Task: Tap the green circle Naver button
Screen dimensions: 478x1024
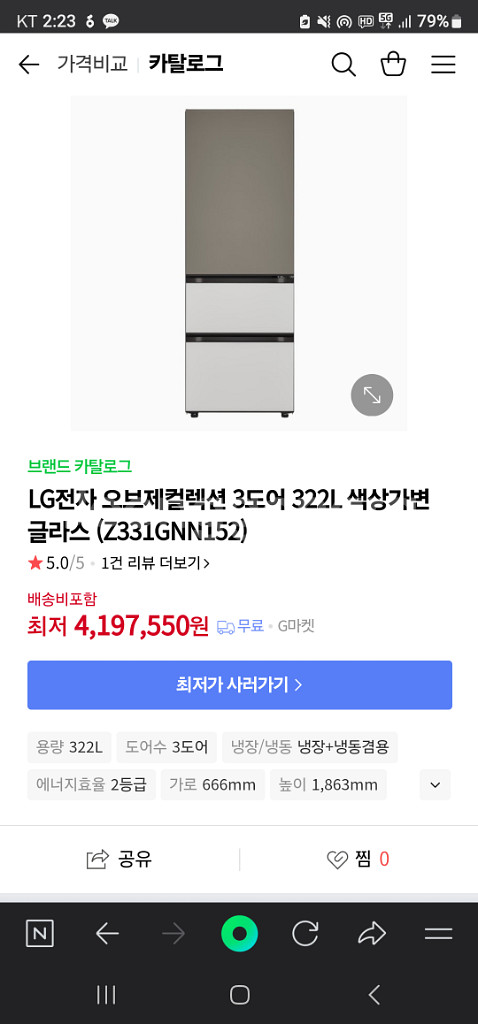Action: tap(240, 934)
